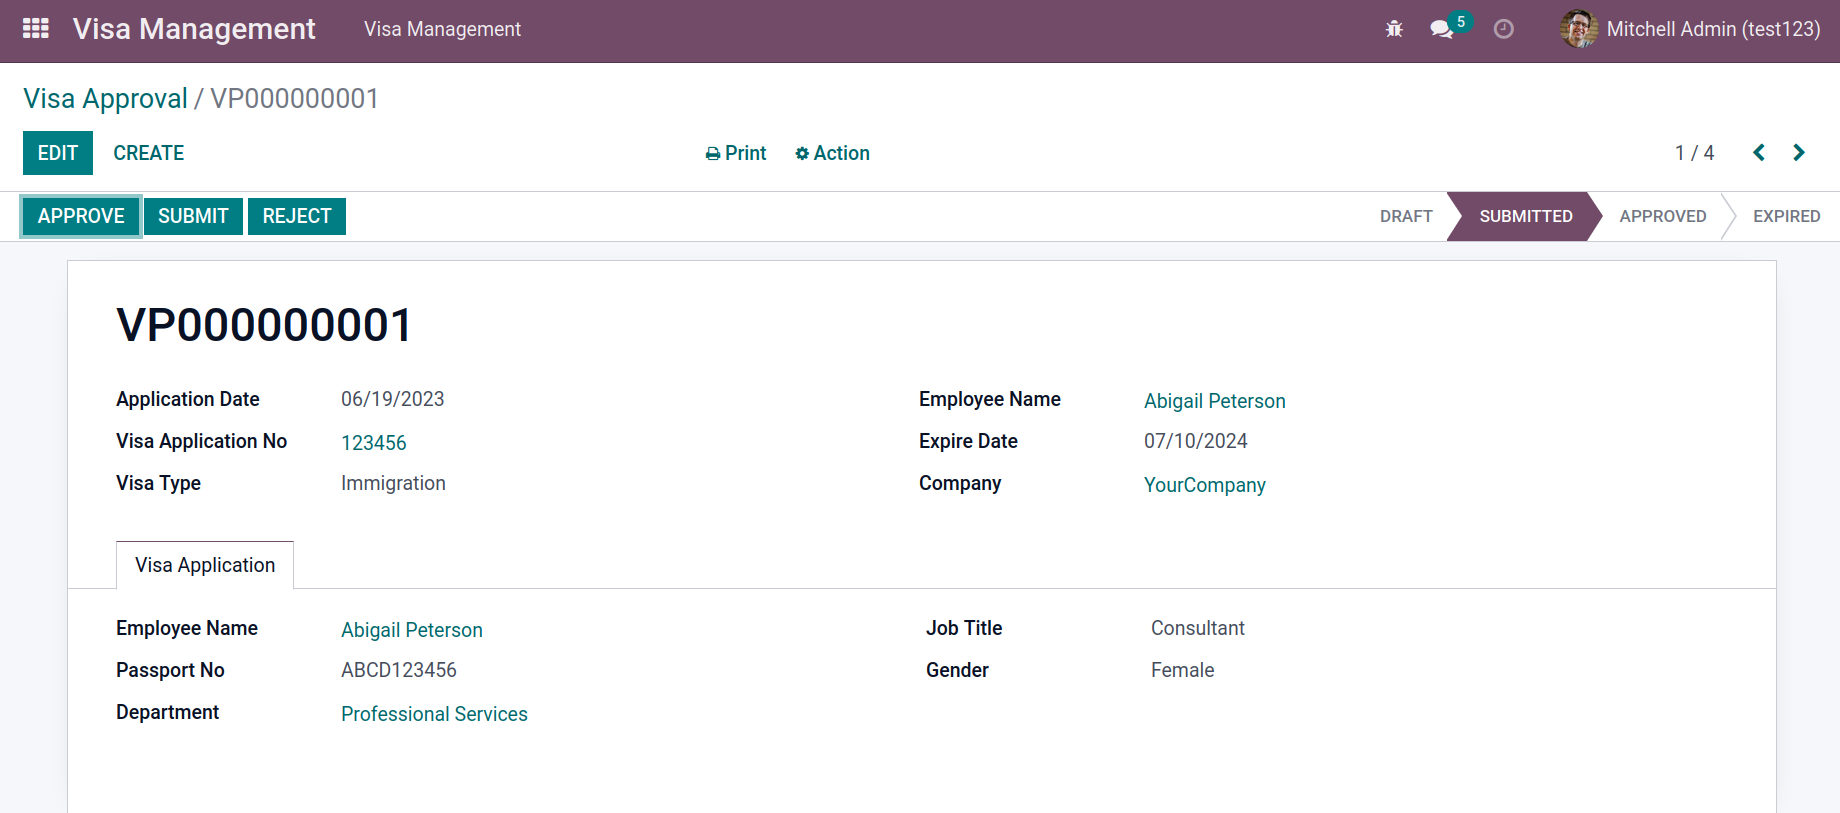Click the debug bug icon

click(x=1394, y=29)
